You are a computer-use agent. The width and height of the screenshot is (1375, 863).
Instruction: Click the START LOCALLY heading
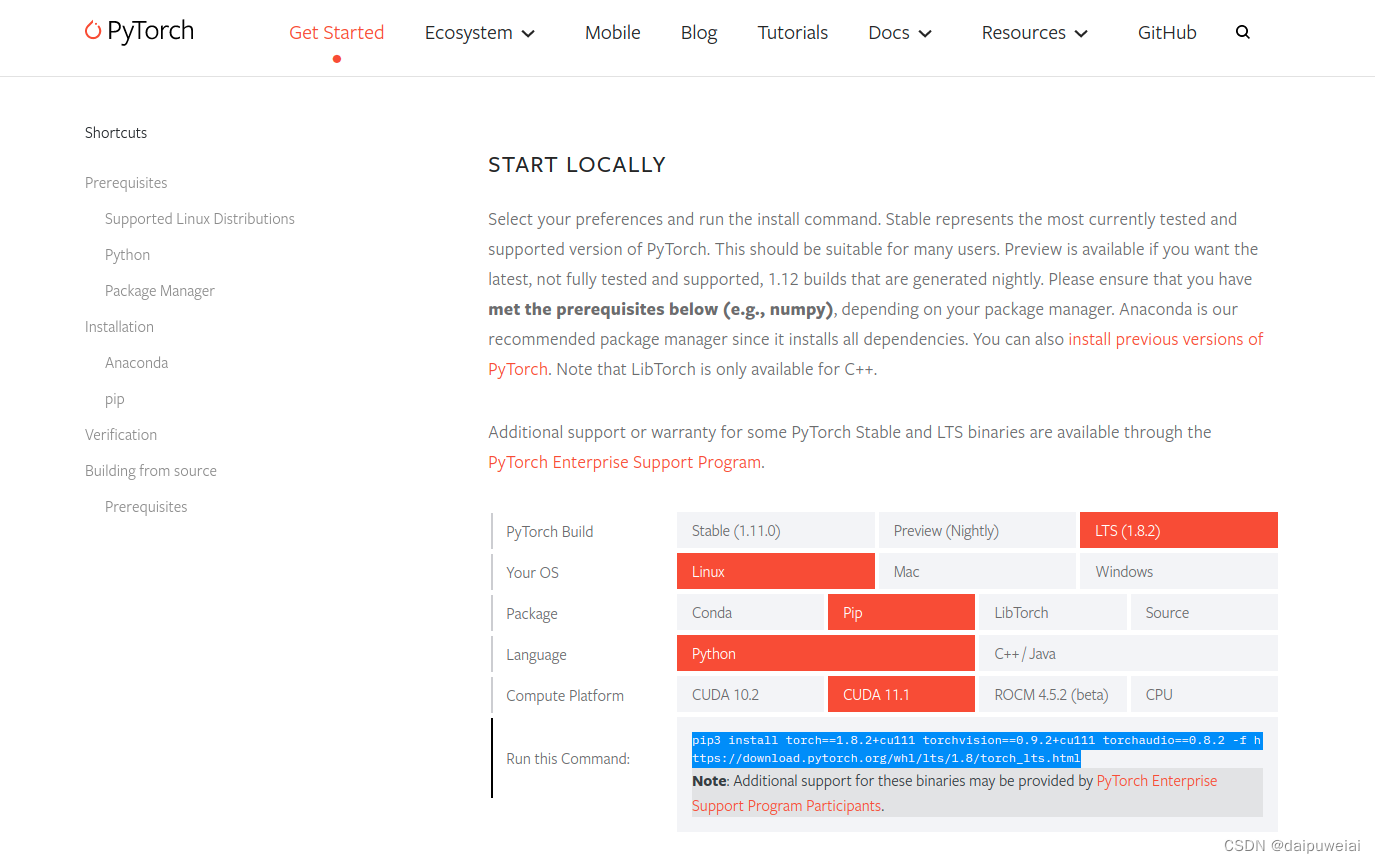pos(577,165)
